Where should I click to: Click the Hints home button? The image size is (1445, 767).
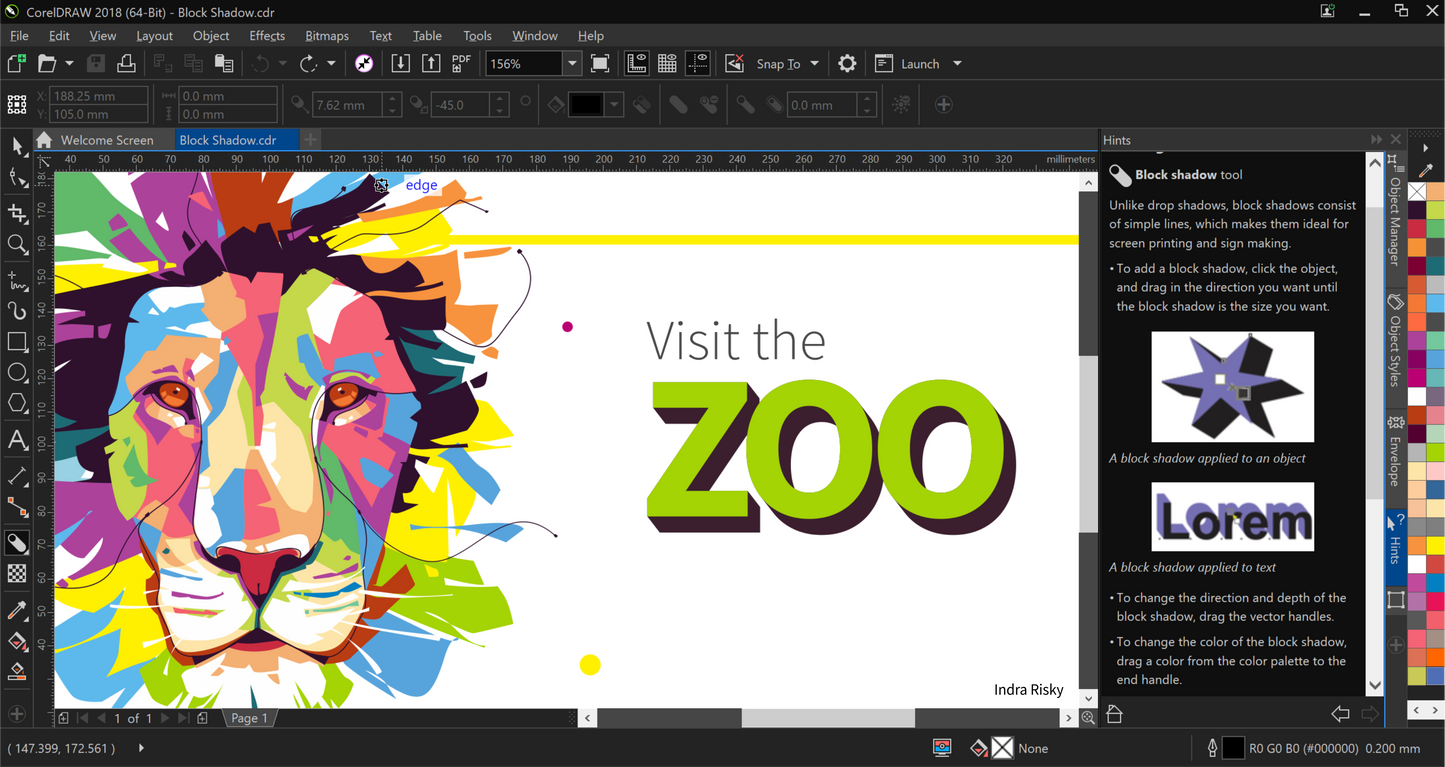1115,713
